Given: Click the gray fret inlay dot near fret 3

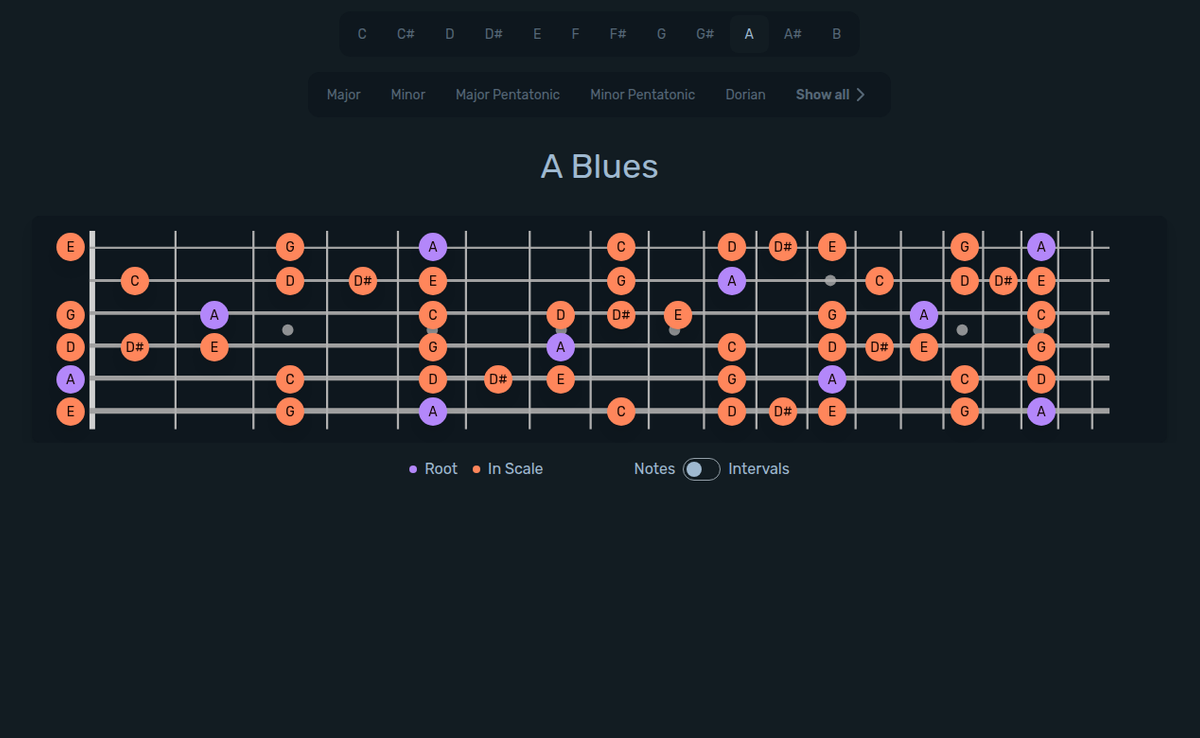Looking at the screenshot, I should pos(289,328).
